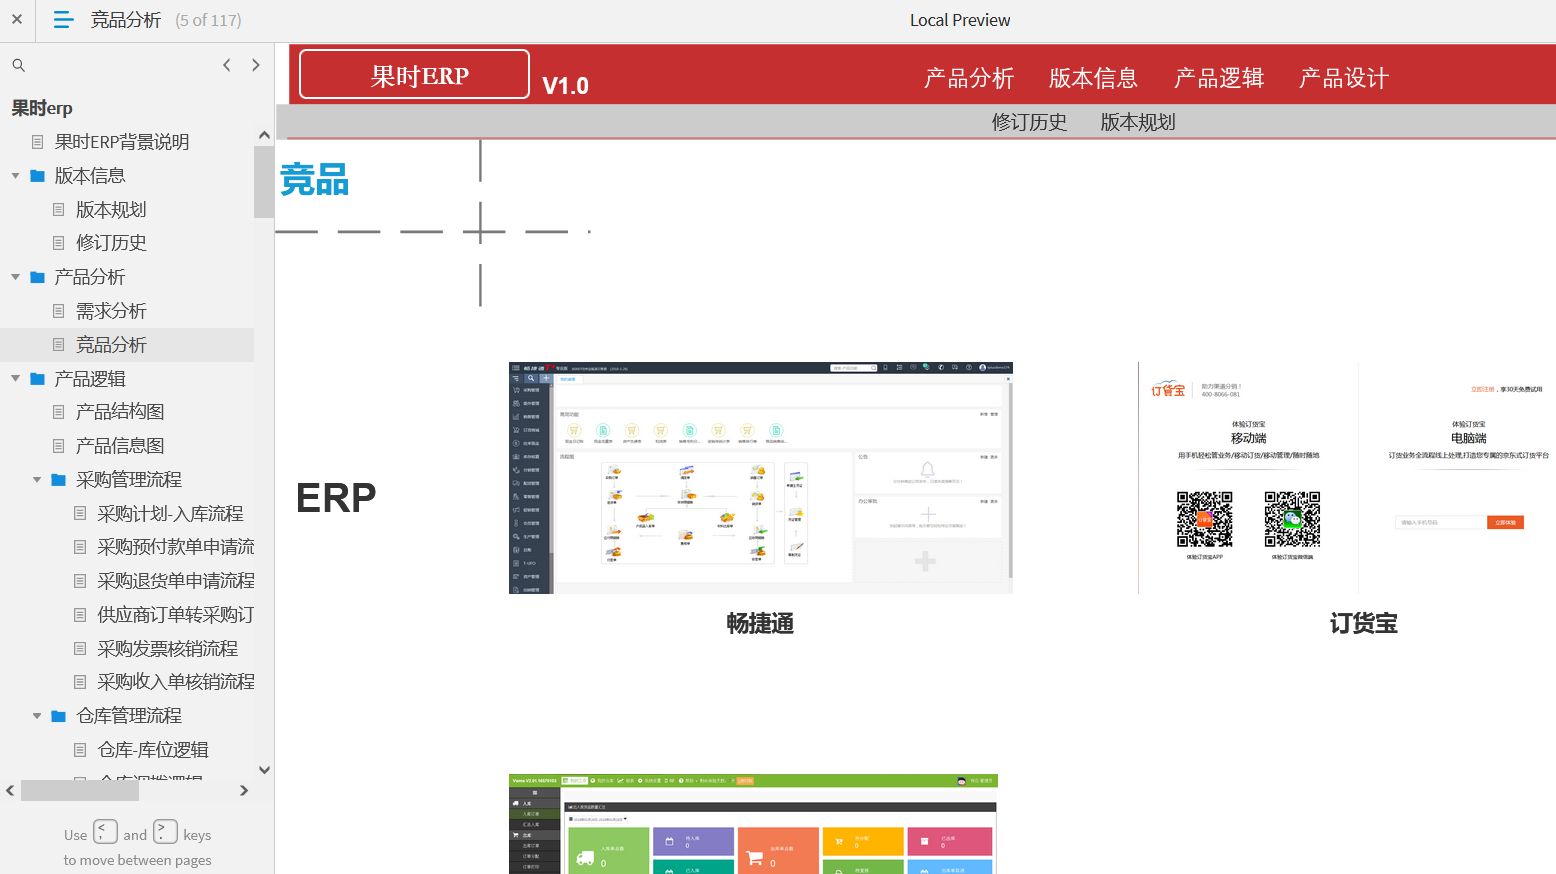Select the 竞品分析 page in tree
The image size is (1556, 874).
[x=111, y=345]
